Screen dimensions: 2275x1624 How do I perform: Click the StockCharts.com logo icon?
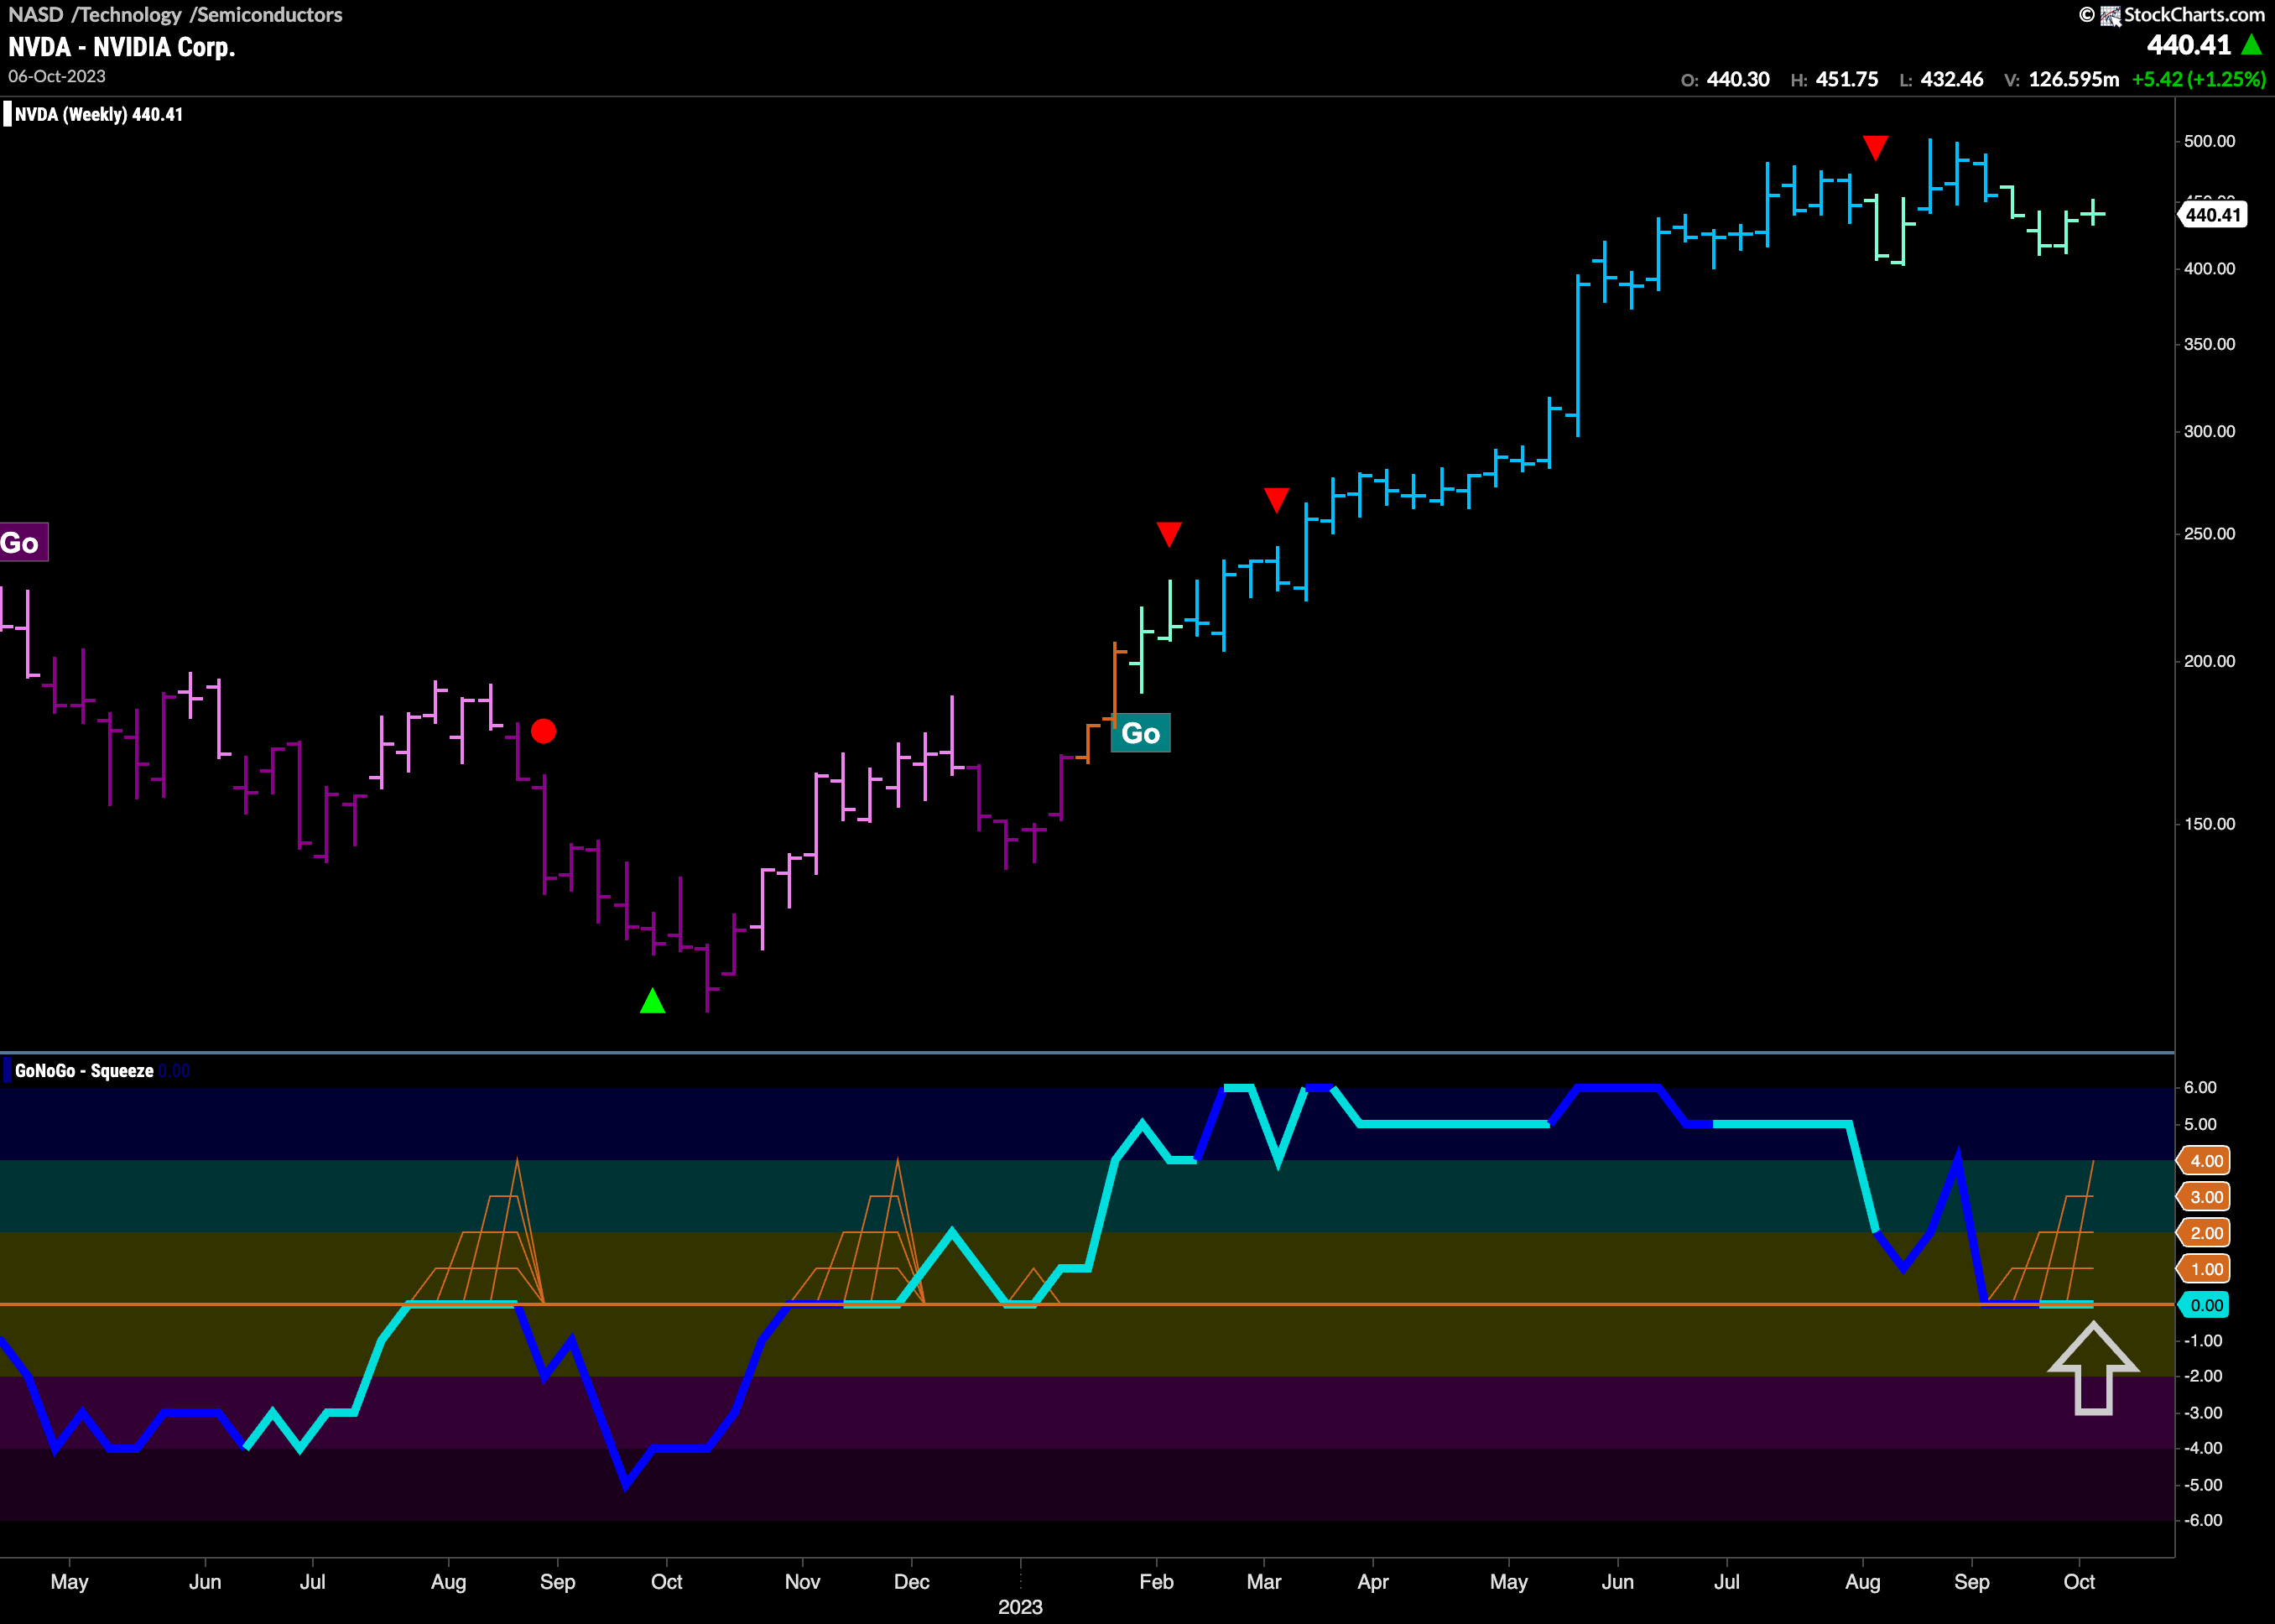(2110, 15)
